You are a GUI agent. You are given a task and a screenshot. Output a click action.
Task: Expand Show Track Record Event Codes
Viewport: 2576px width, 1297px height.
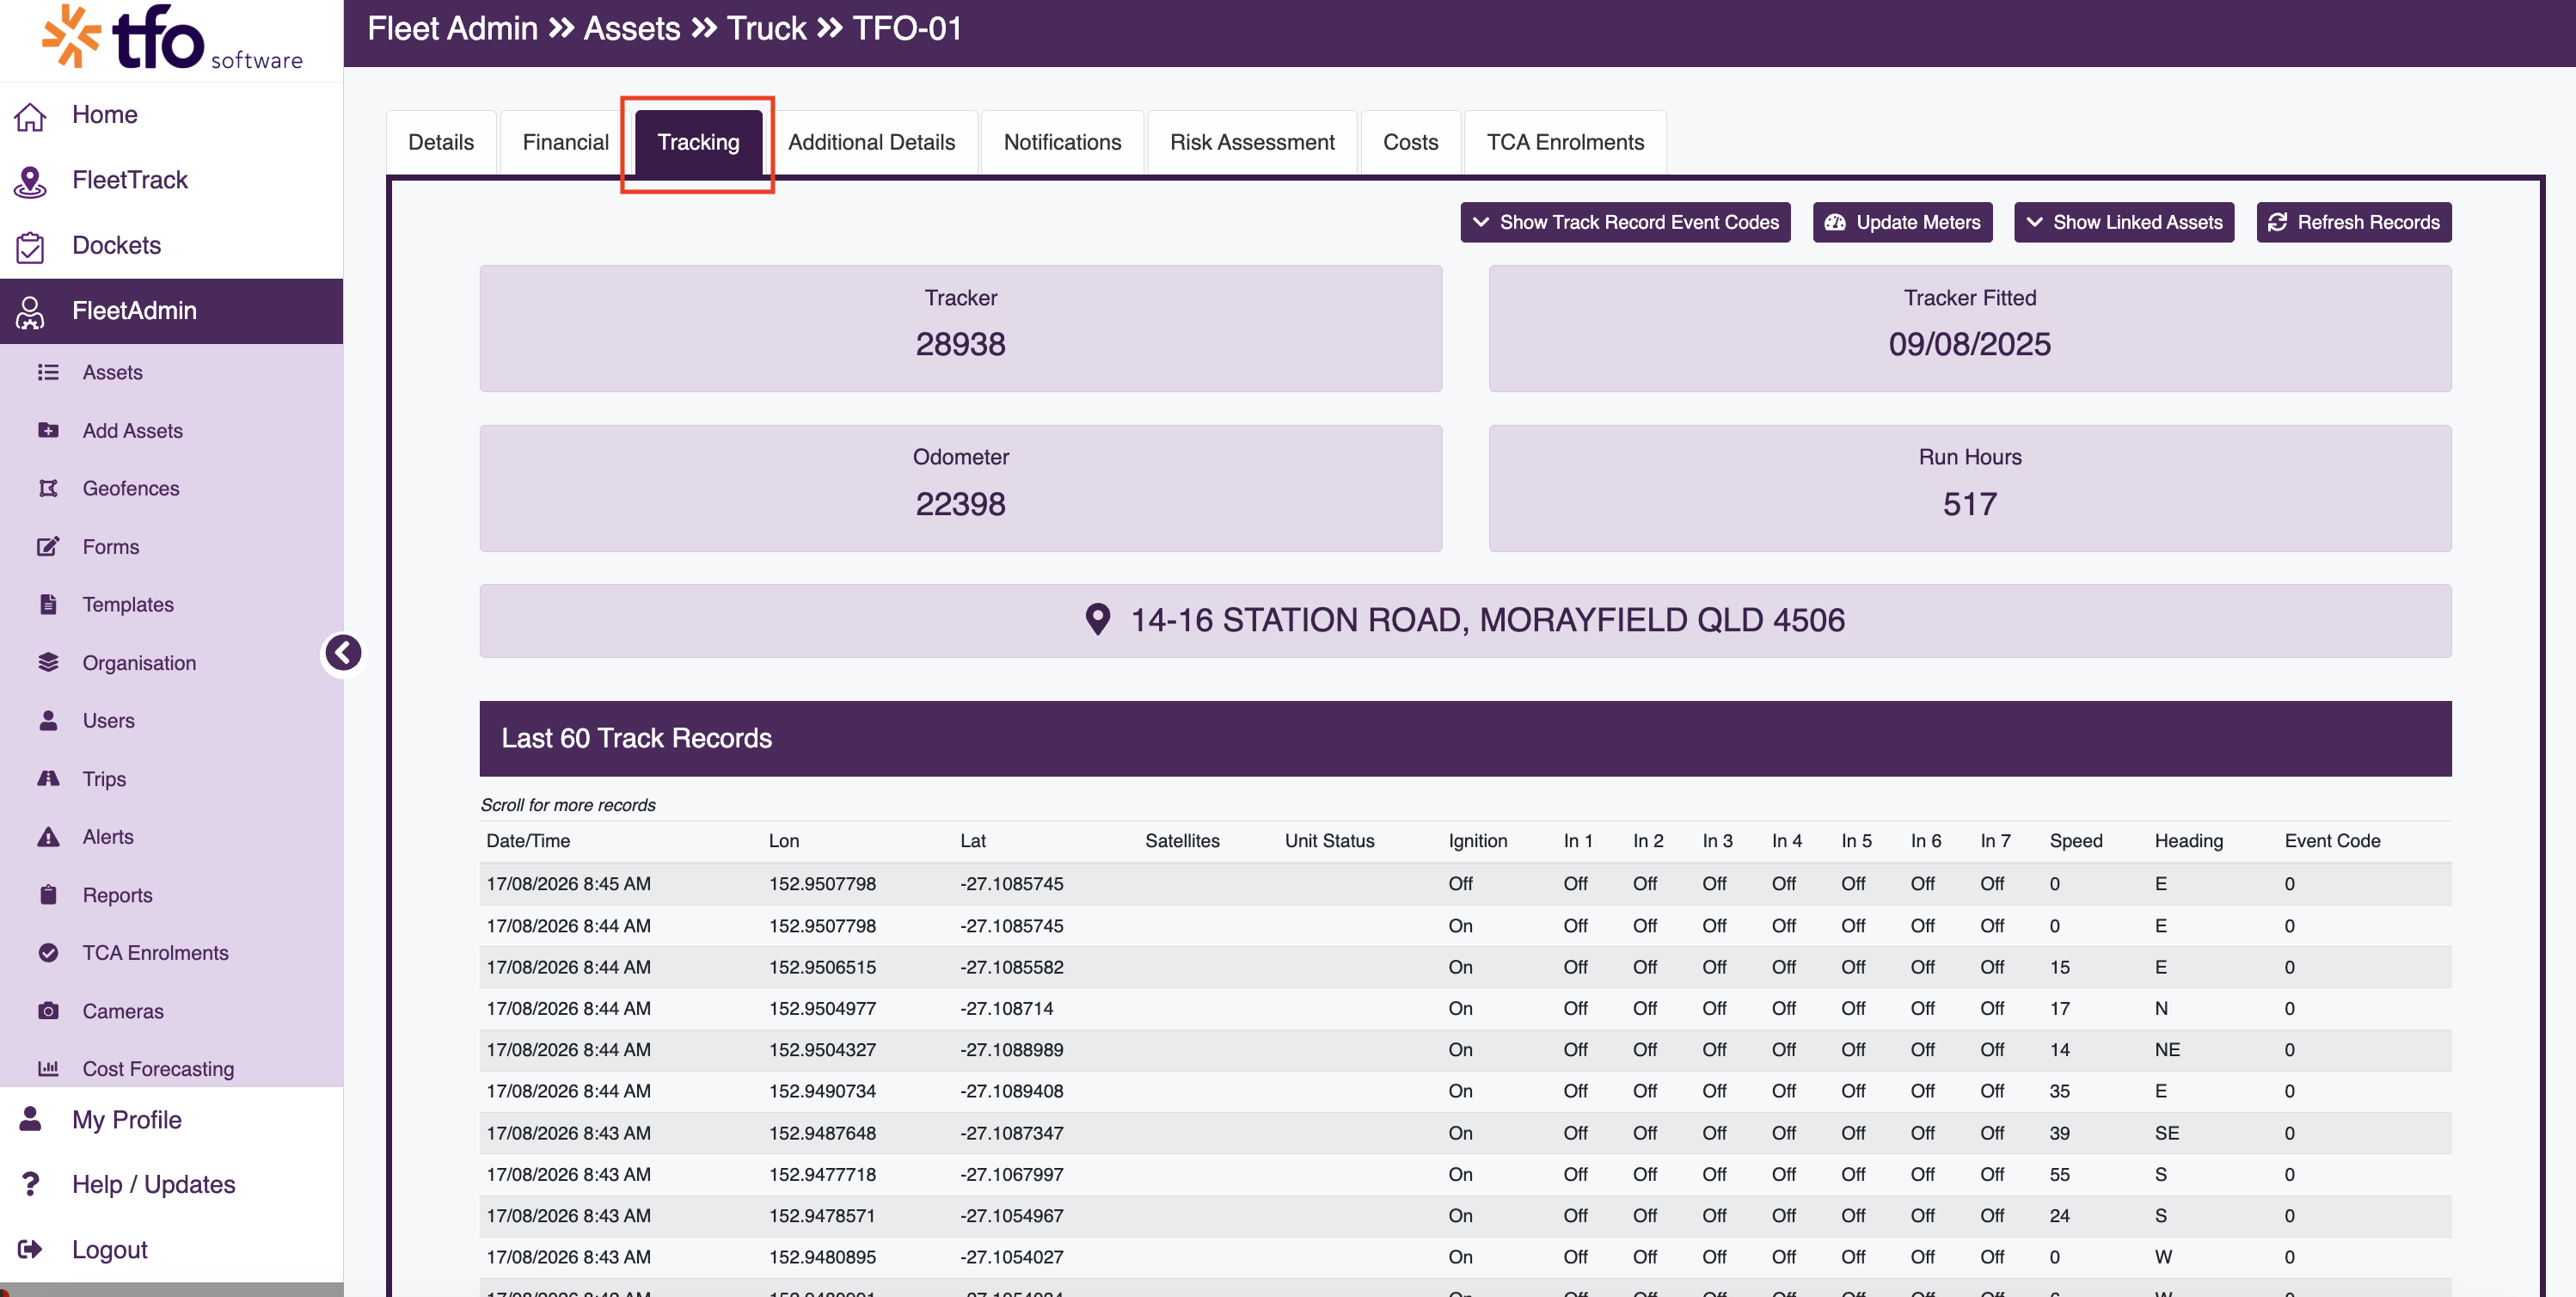(x=1625, y=222)
